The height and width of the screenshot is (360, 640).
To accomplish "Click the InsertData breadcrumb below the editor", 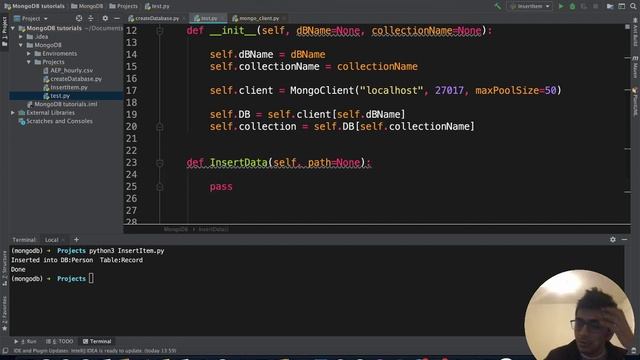I will [x=213, y=229].
